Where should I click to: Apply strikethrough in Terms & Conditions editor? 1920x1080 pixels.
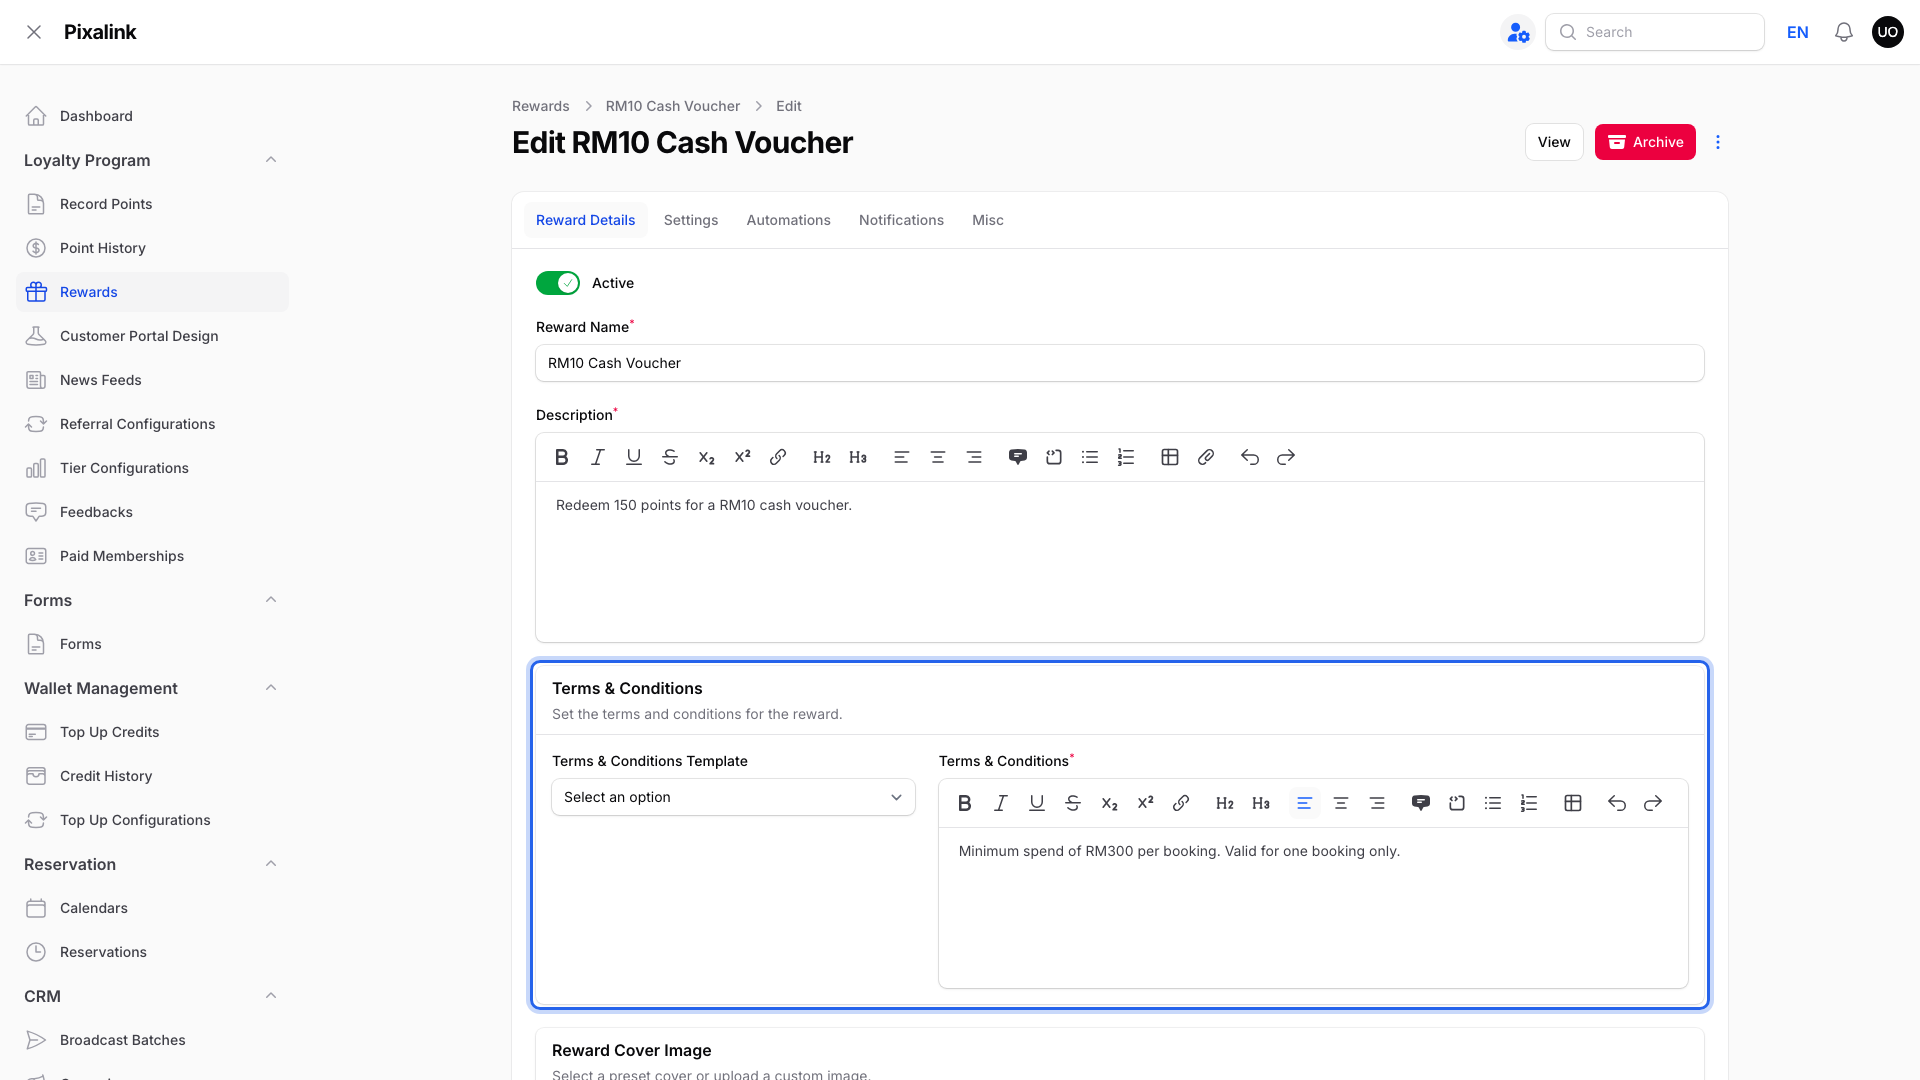(1073, 803)
